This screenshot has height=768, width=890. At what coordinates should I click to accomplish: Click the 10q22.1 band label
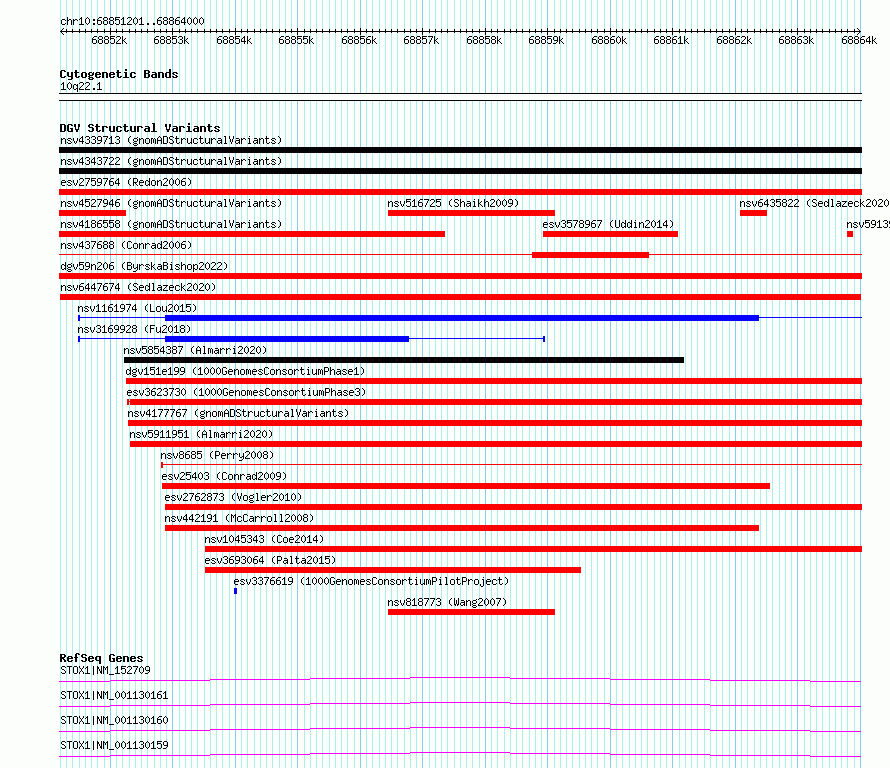point(81,86)
